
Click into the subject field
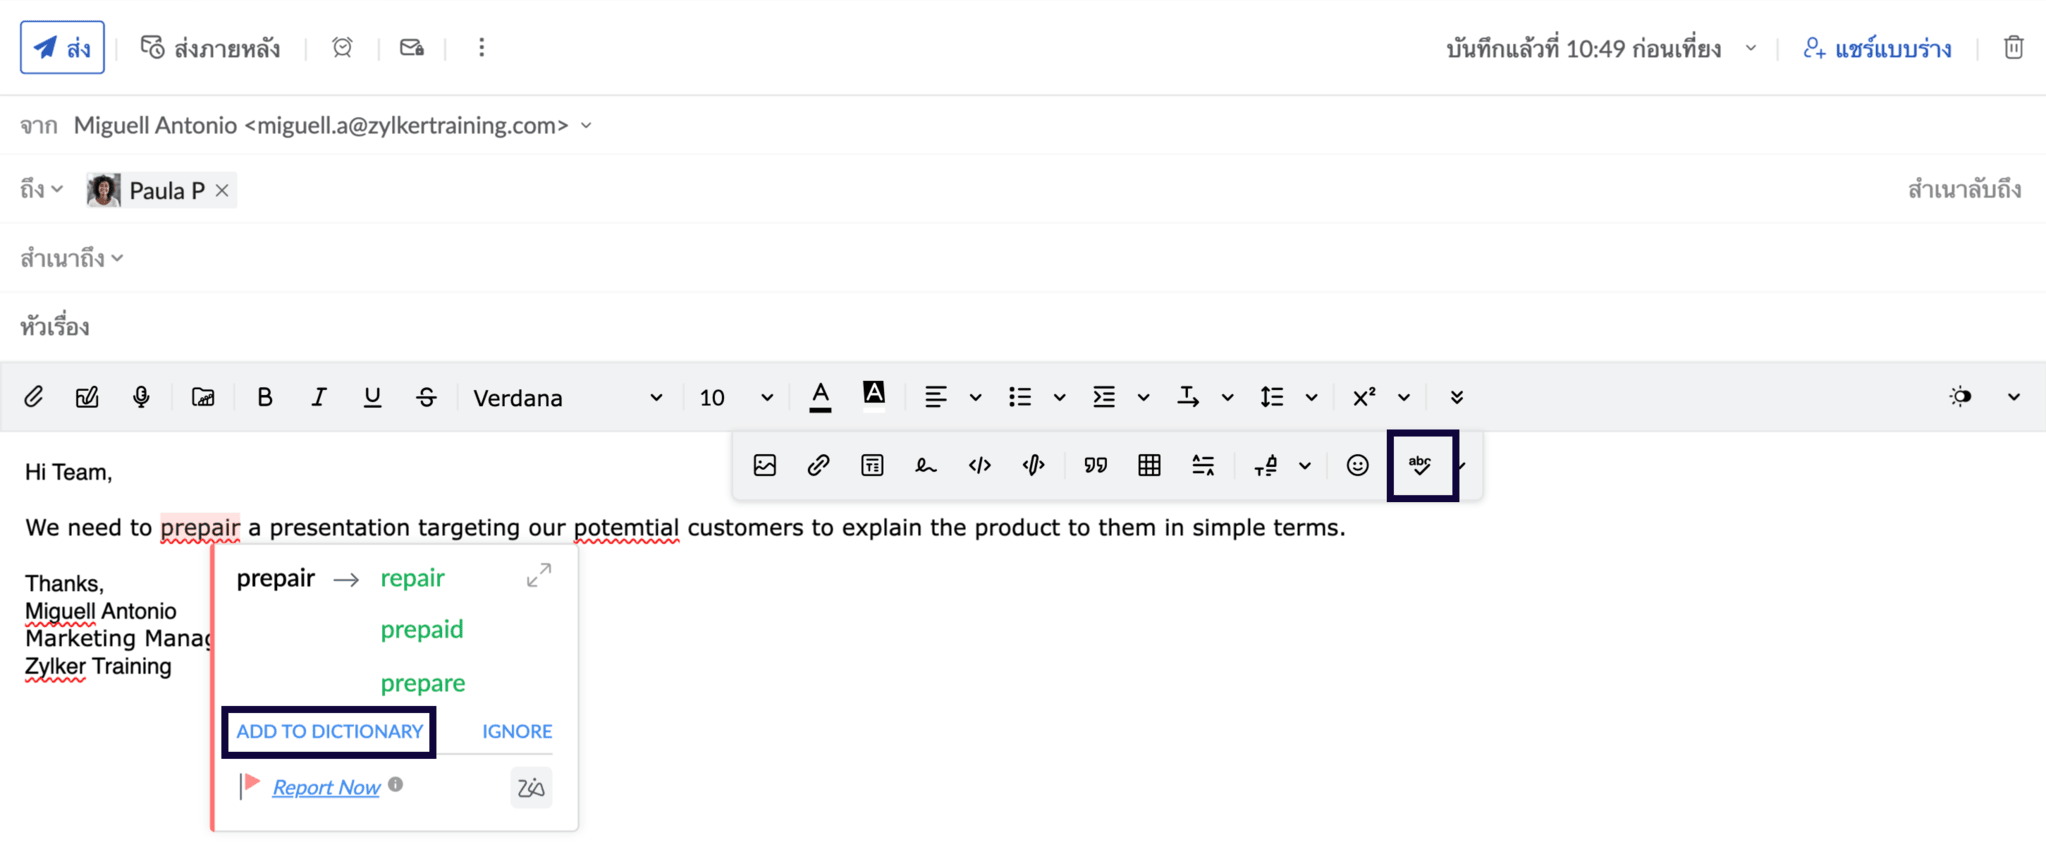click(1023, 327)
